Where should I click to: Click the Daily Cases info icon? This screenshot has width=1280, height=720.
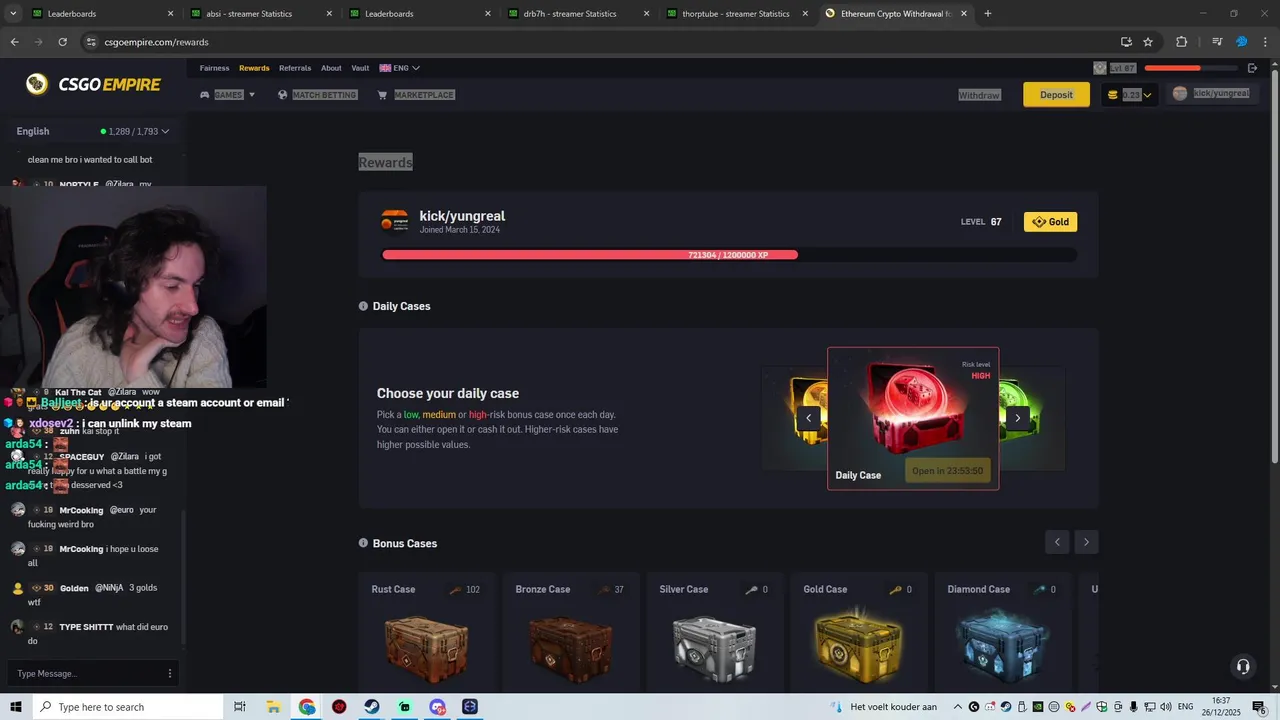click(363, 306)
